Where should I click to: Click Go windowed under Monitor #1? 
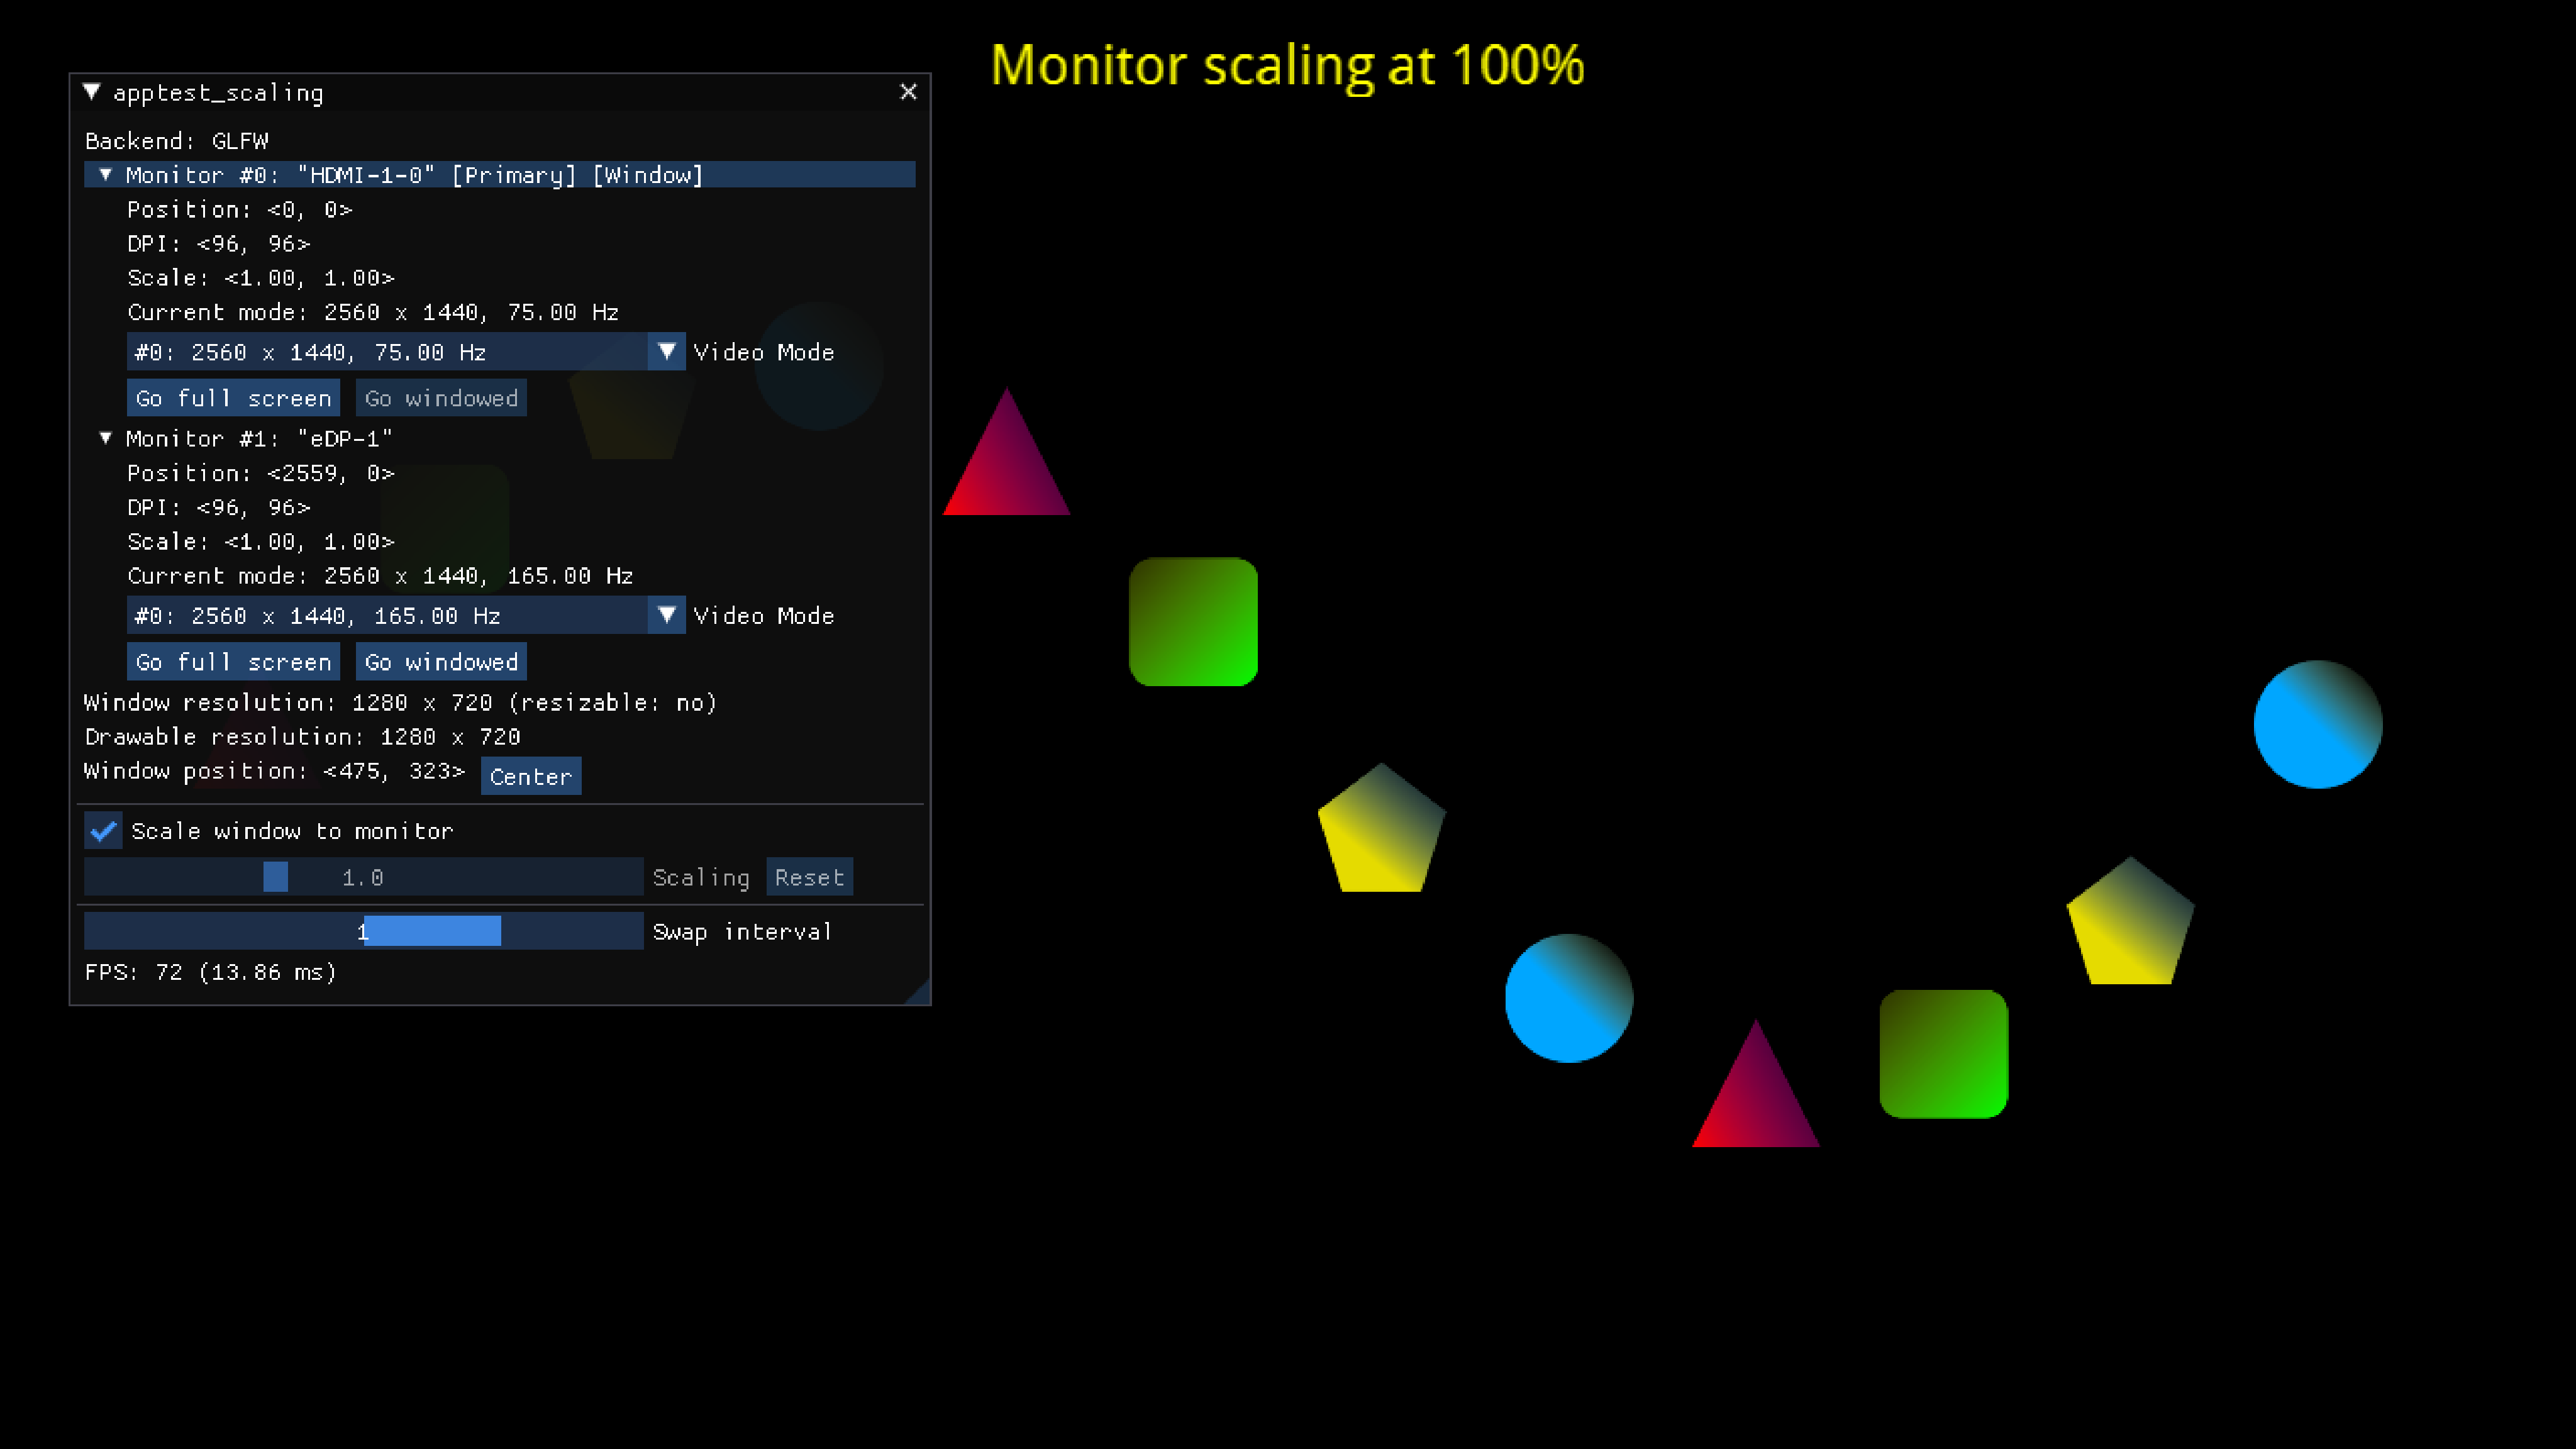point(441,661)
